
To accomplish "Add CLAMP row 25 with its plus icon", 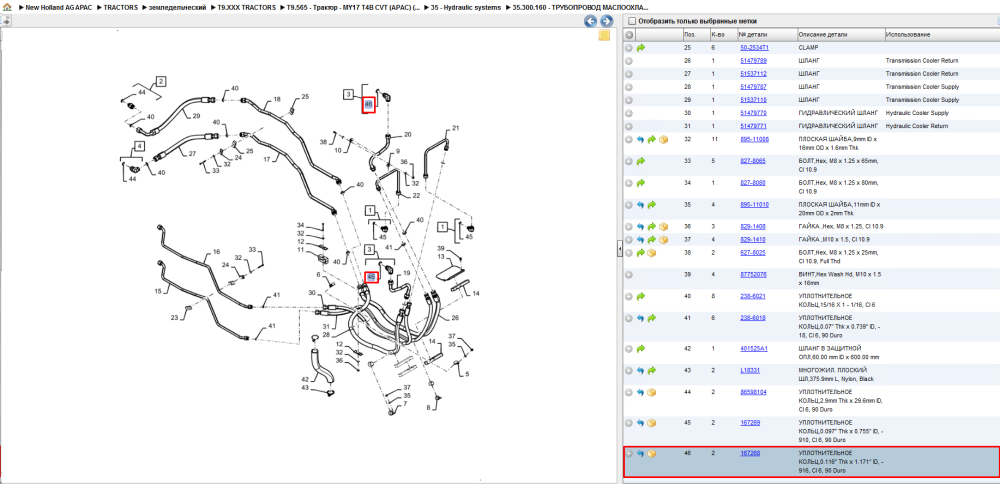I will coord(629,48).
